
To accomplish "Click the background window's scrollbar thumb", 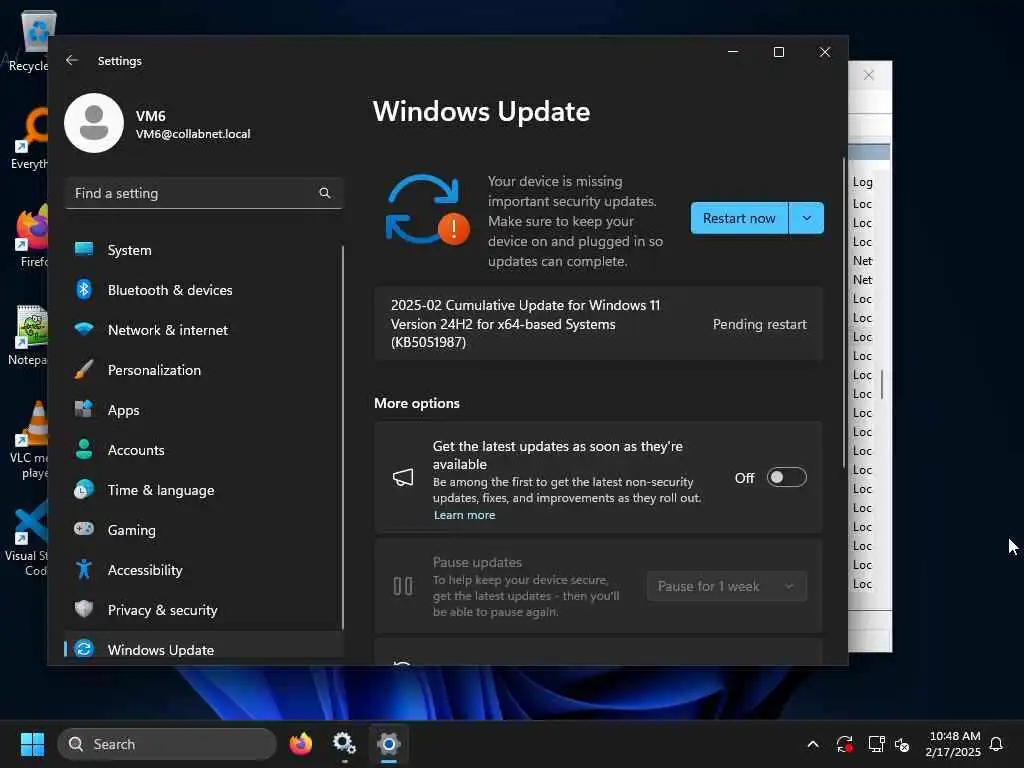I will pyautogui.click(x=882, y=384).
